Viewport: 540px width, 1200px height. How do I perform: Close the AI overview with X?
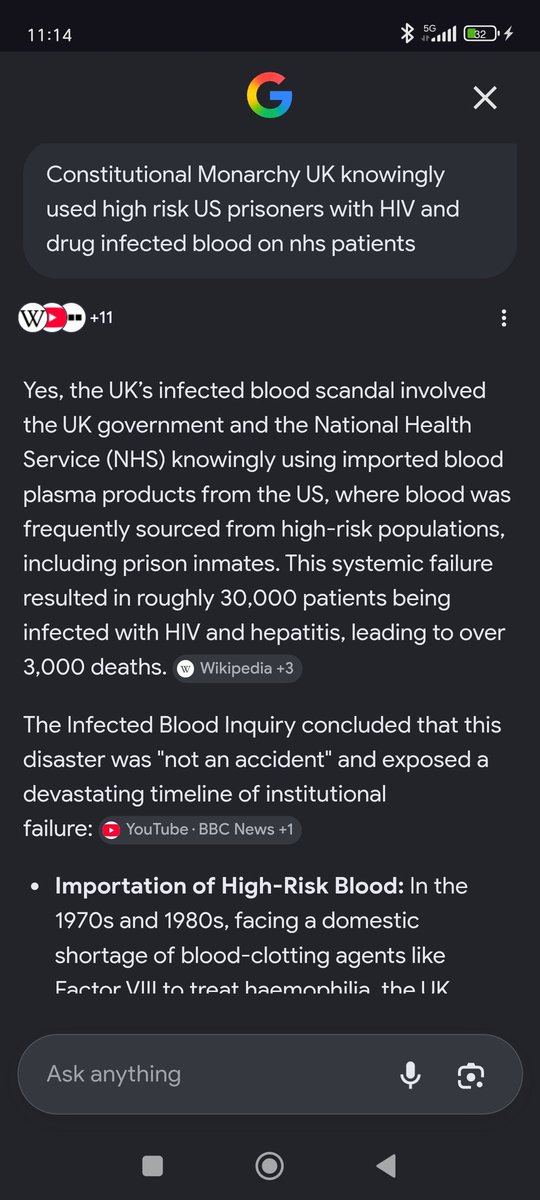pos(485,97)
